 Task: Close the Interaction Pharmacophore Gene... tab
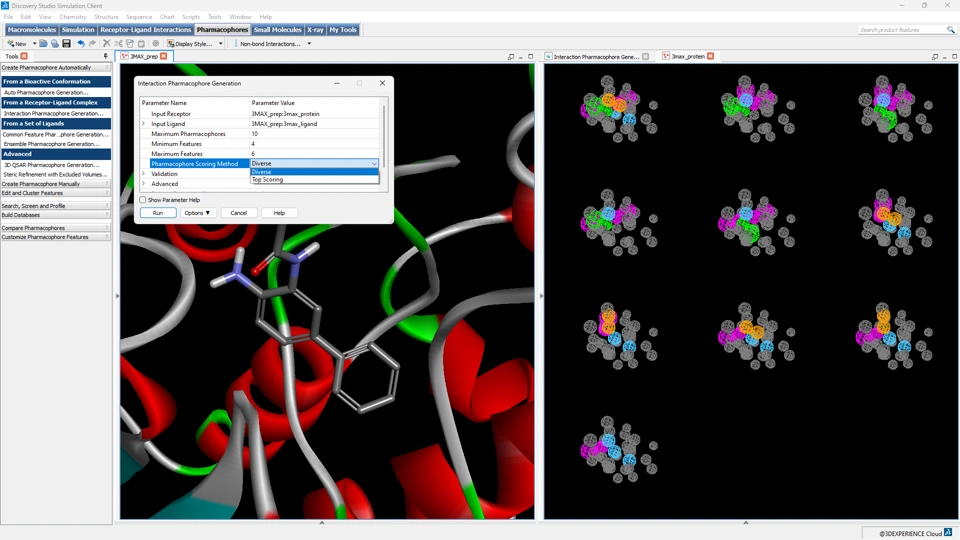click(x=645, y=56)
